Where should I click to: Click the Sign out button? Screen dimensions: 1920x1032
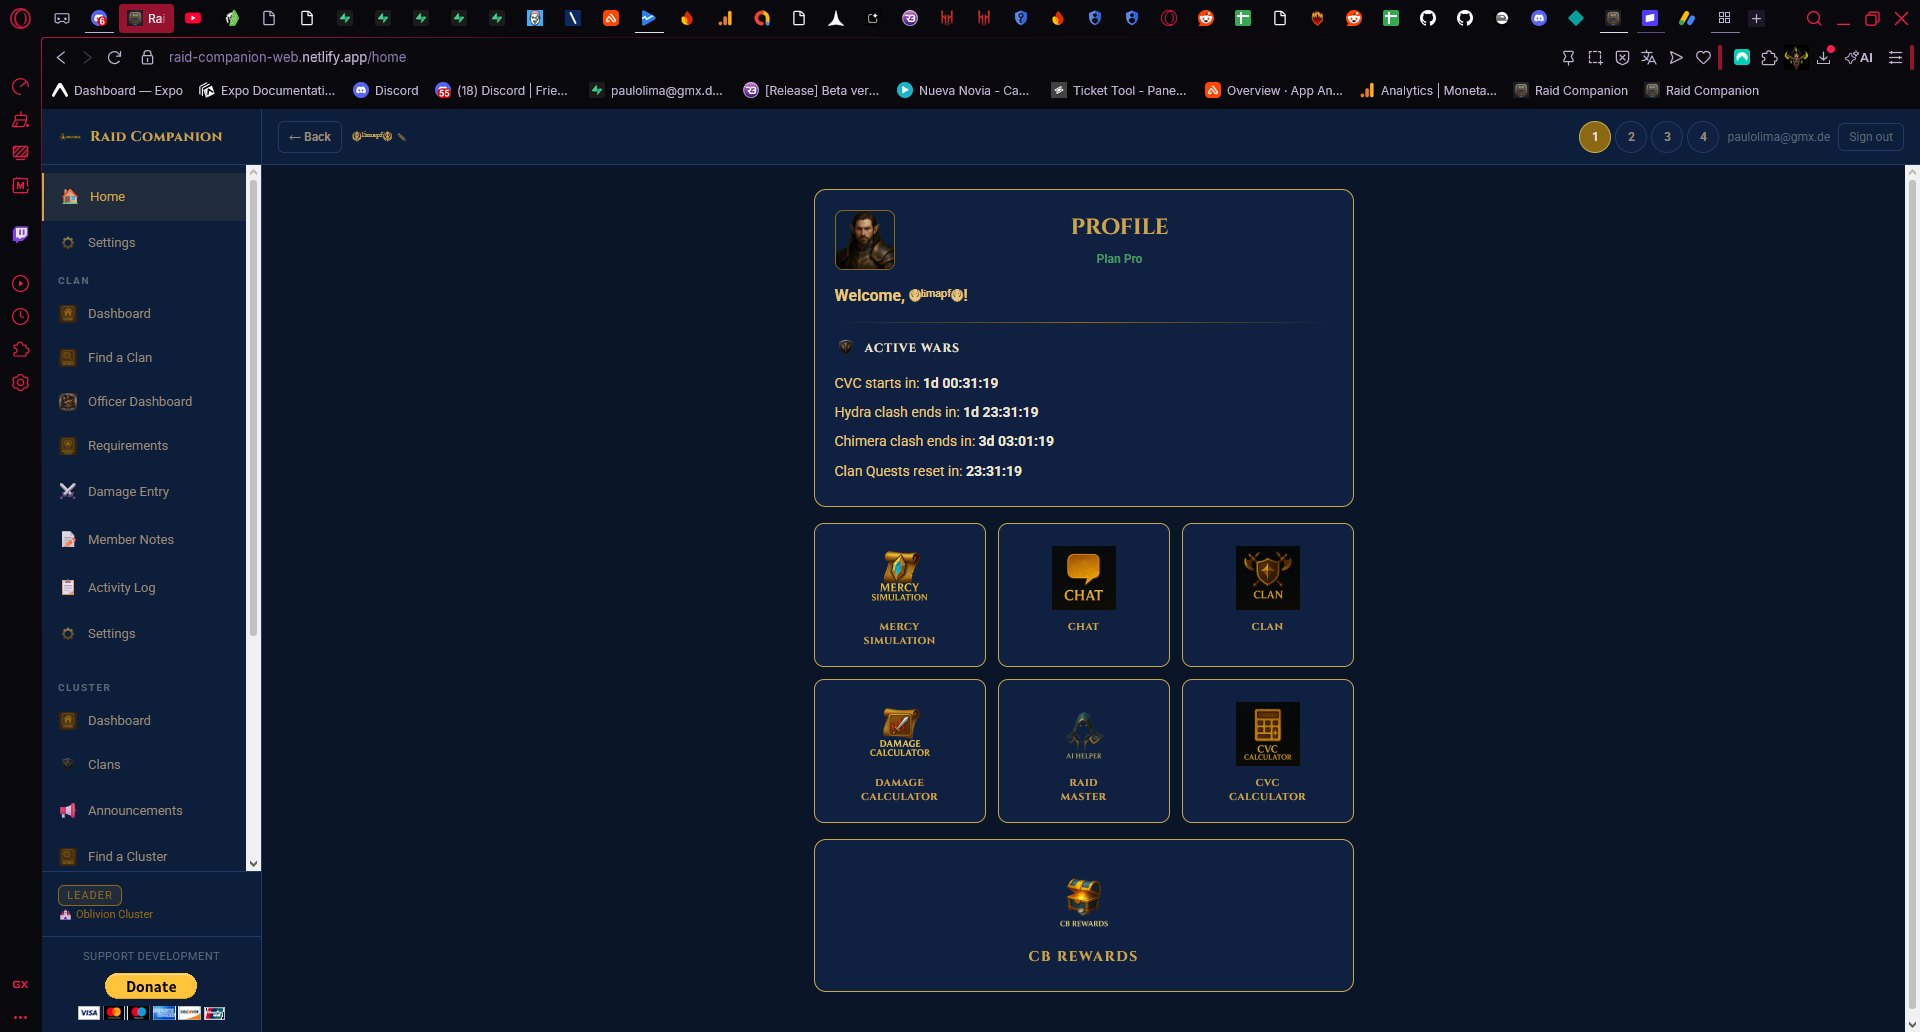(x=1870, y=137)
